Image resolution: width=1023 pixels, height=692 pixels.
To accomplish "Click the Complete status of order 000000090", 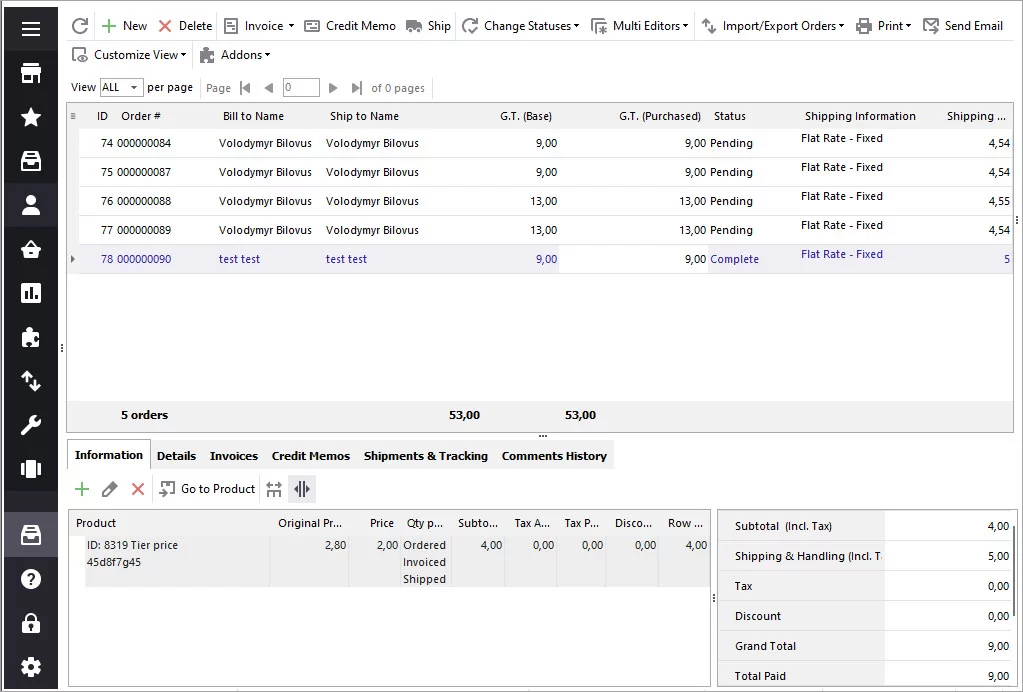I will pyautogui.click(x=734, y=259).
